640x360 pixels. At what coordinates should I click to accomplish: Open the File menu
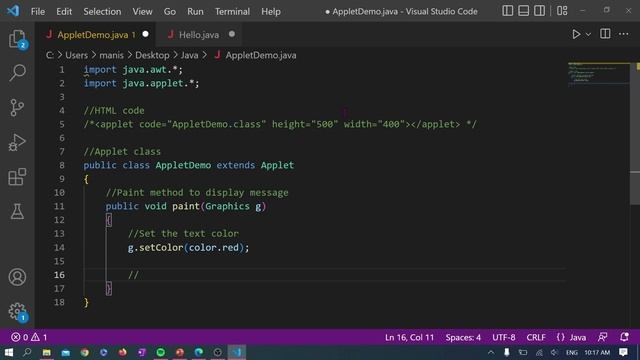click(x=38, y=11)
